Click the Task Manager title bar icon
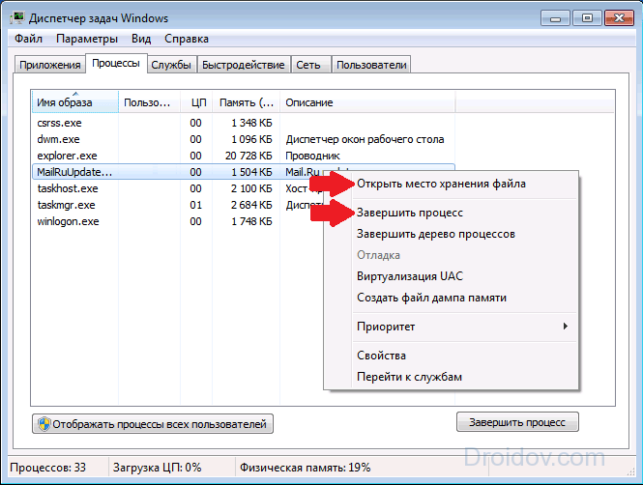The width and height of the screenshot is (643, 485). tap(18, 18)
